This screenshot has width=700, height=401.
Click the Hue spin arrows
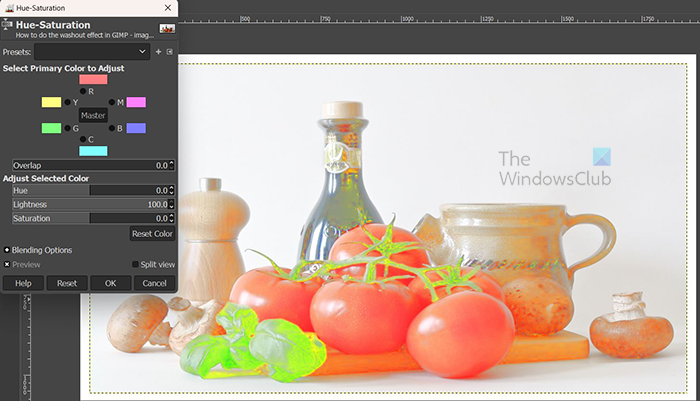[x=171, y=191]
